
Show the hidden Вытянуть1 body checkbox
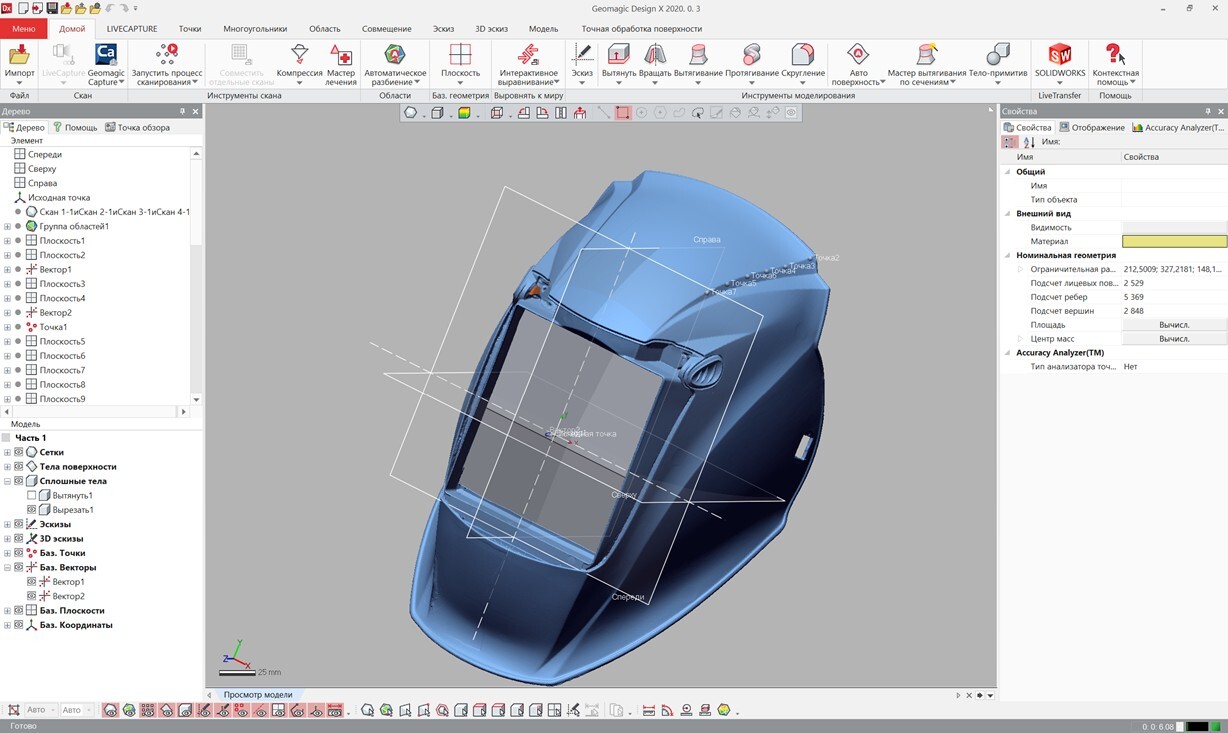31,495
